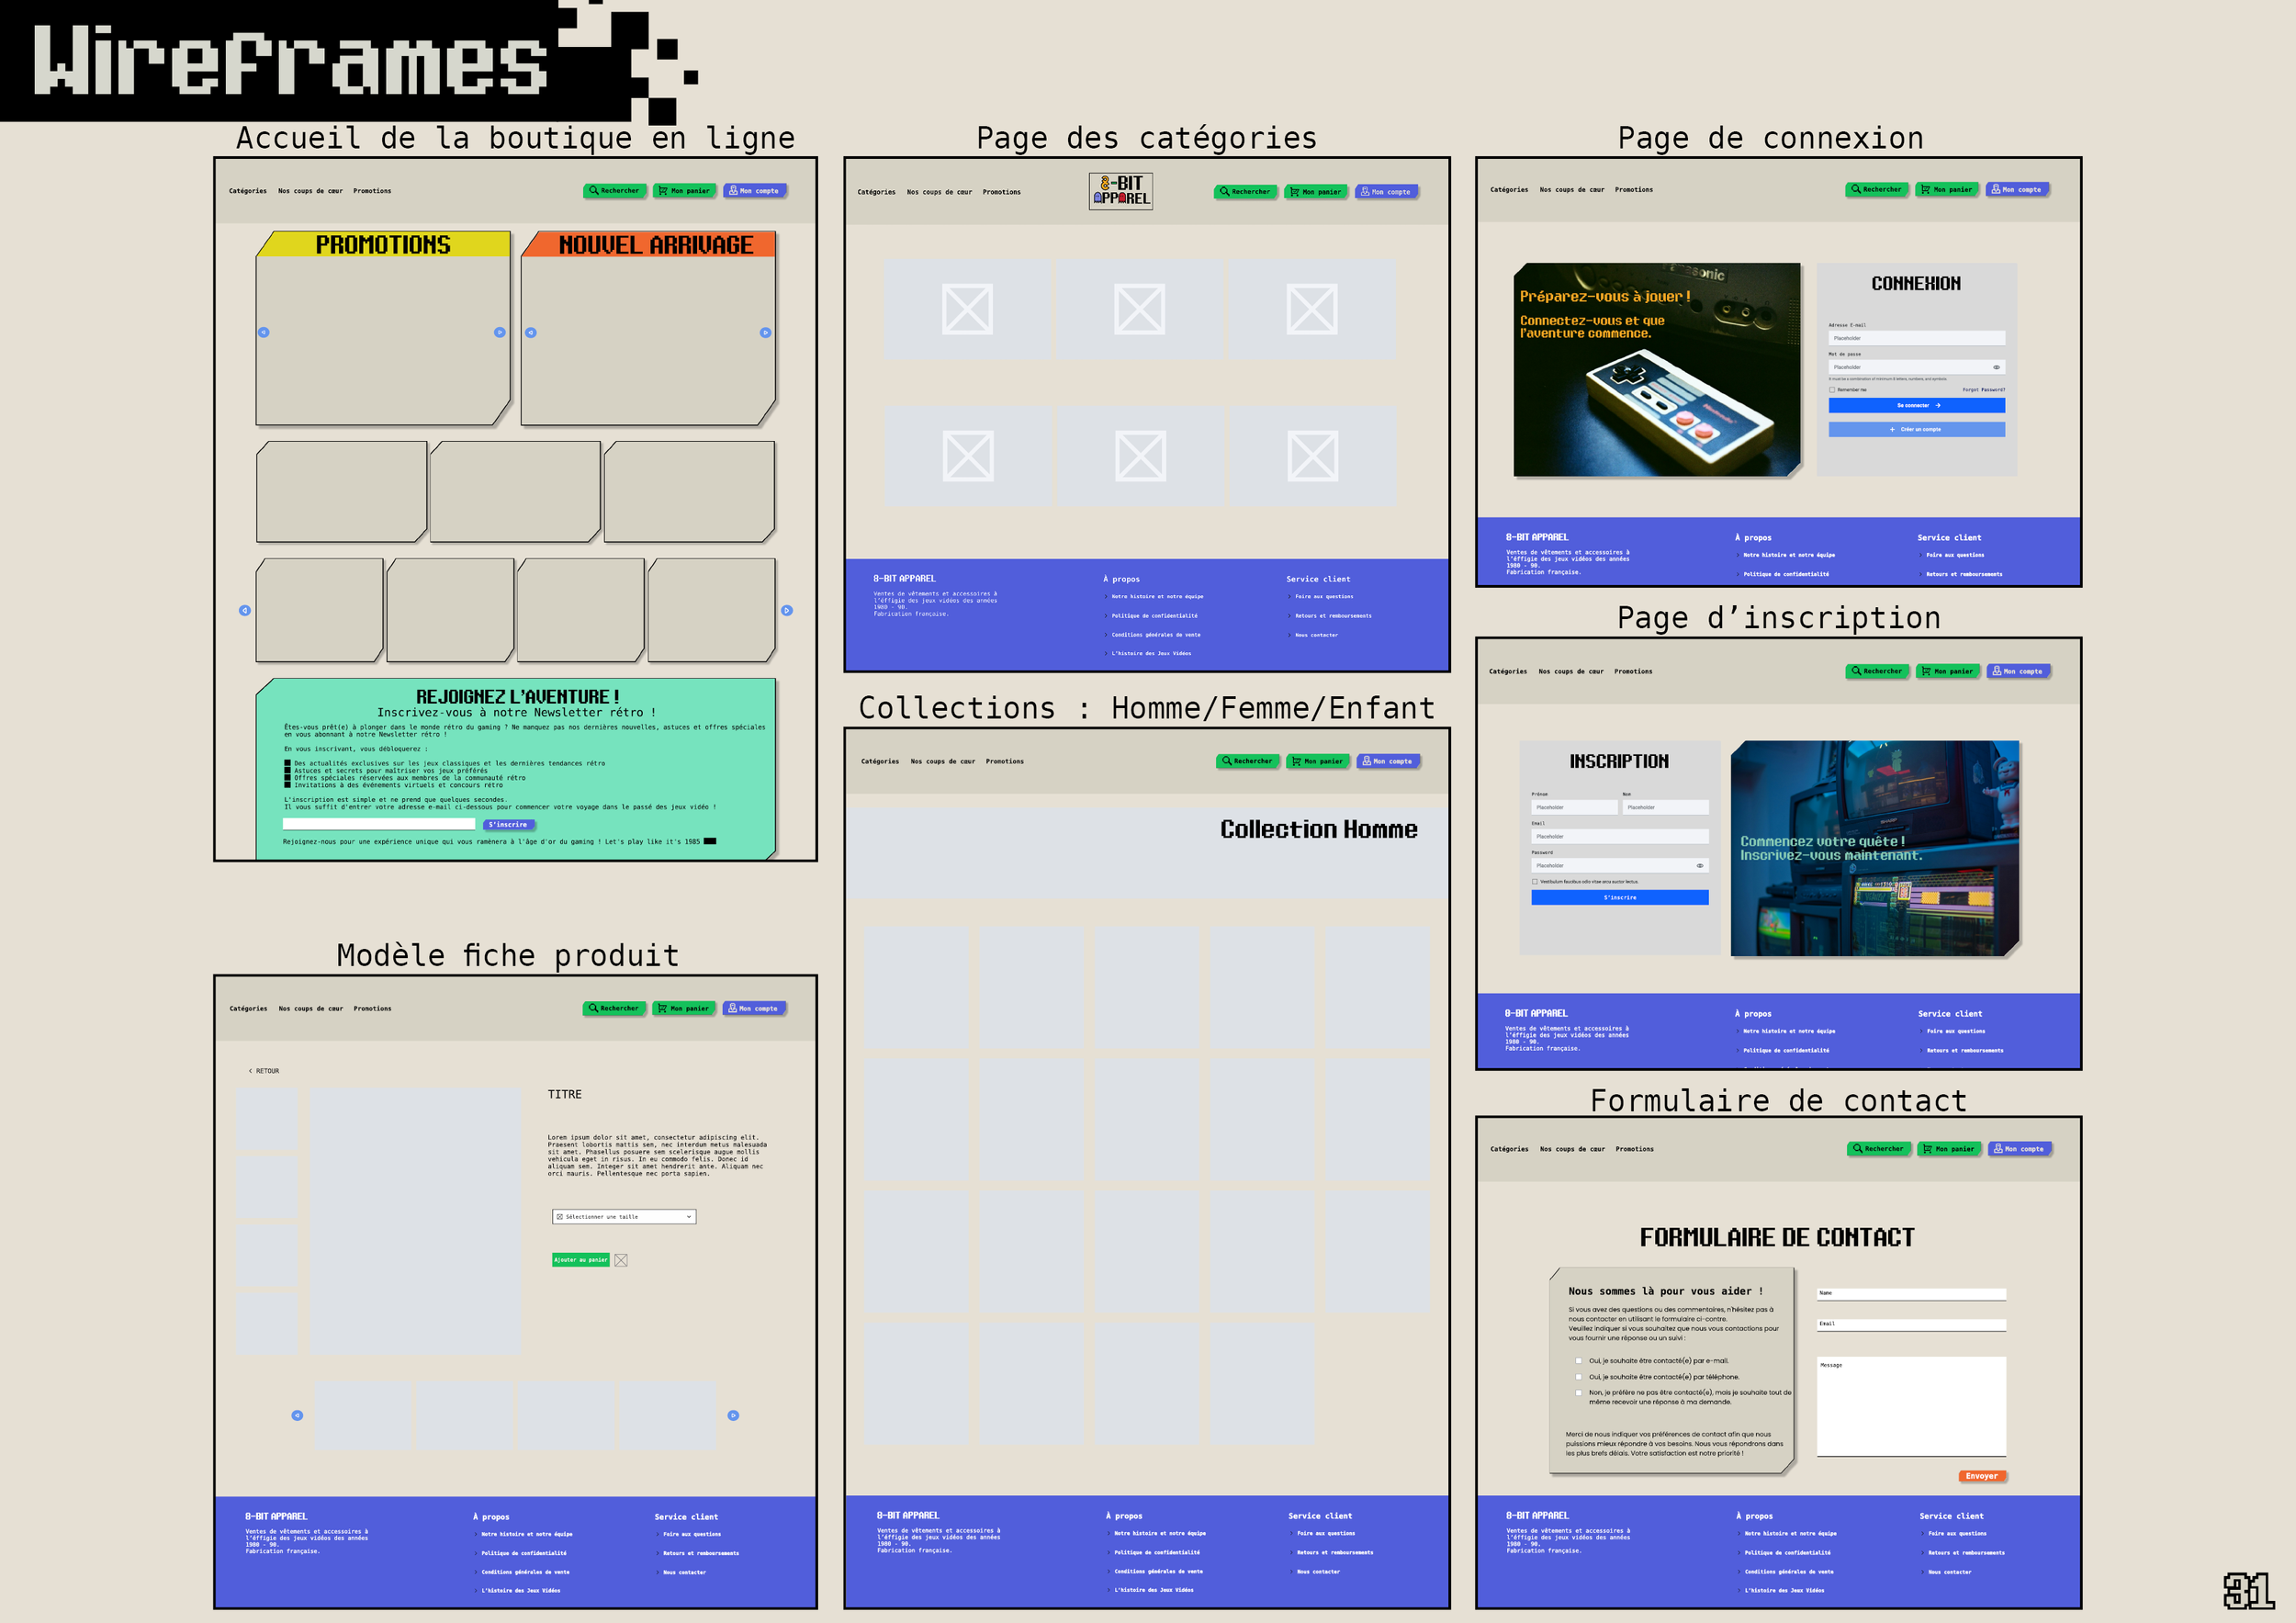Click the placeholder icon beside Ajouter au panier
Screen dimensions: 2296x1623
[x=621, y=1260]
